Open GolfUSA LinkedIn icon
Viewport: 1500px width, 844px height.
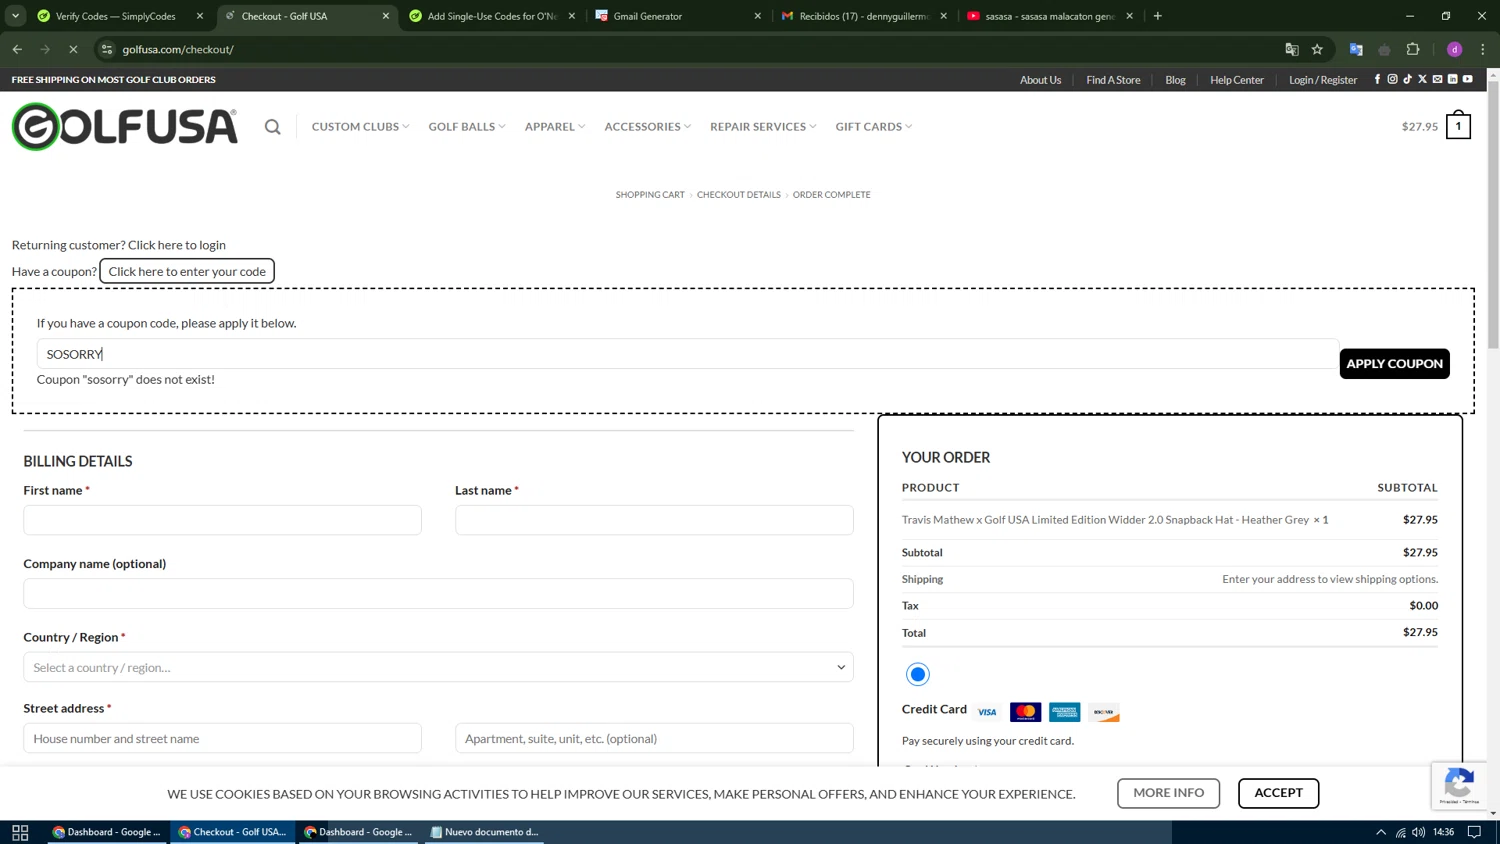pos(1452,79)
